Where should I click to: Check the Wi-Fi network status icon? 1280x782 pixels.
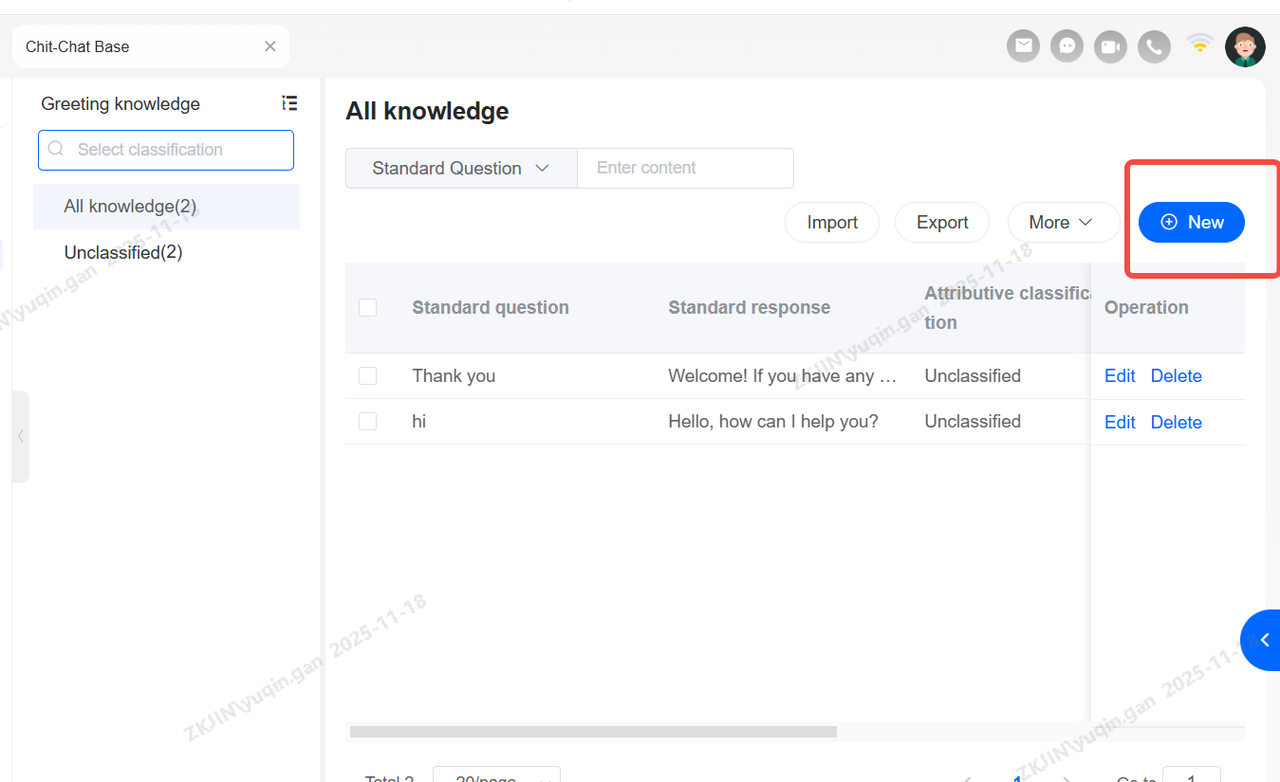tap(1200, 44)
